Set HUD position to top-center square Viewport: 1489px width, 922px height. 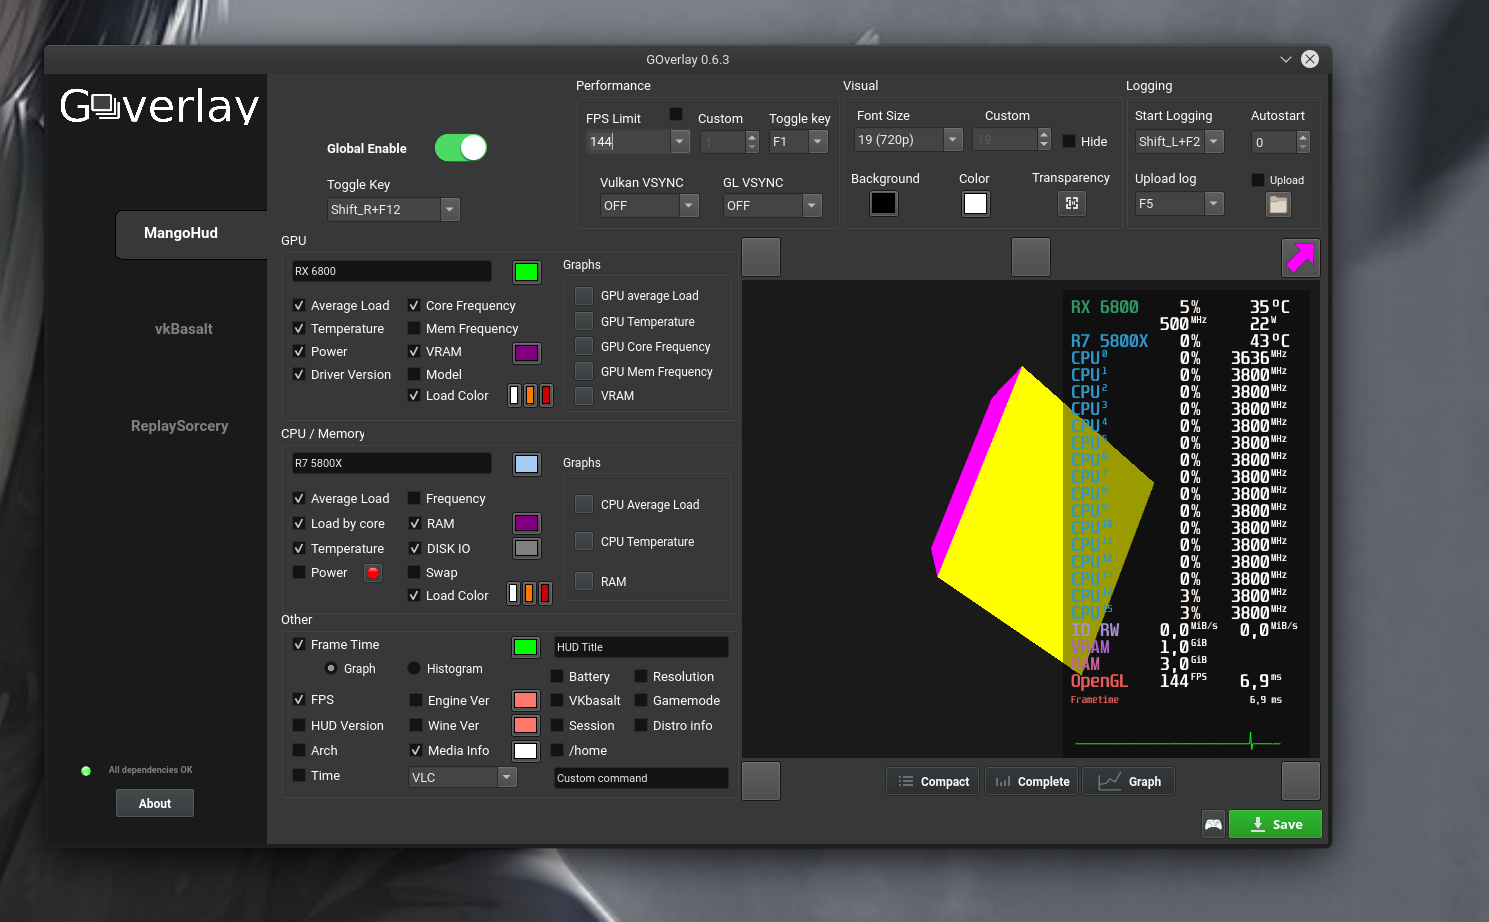click(x=1031, y=257)
